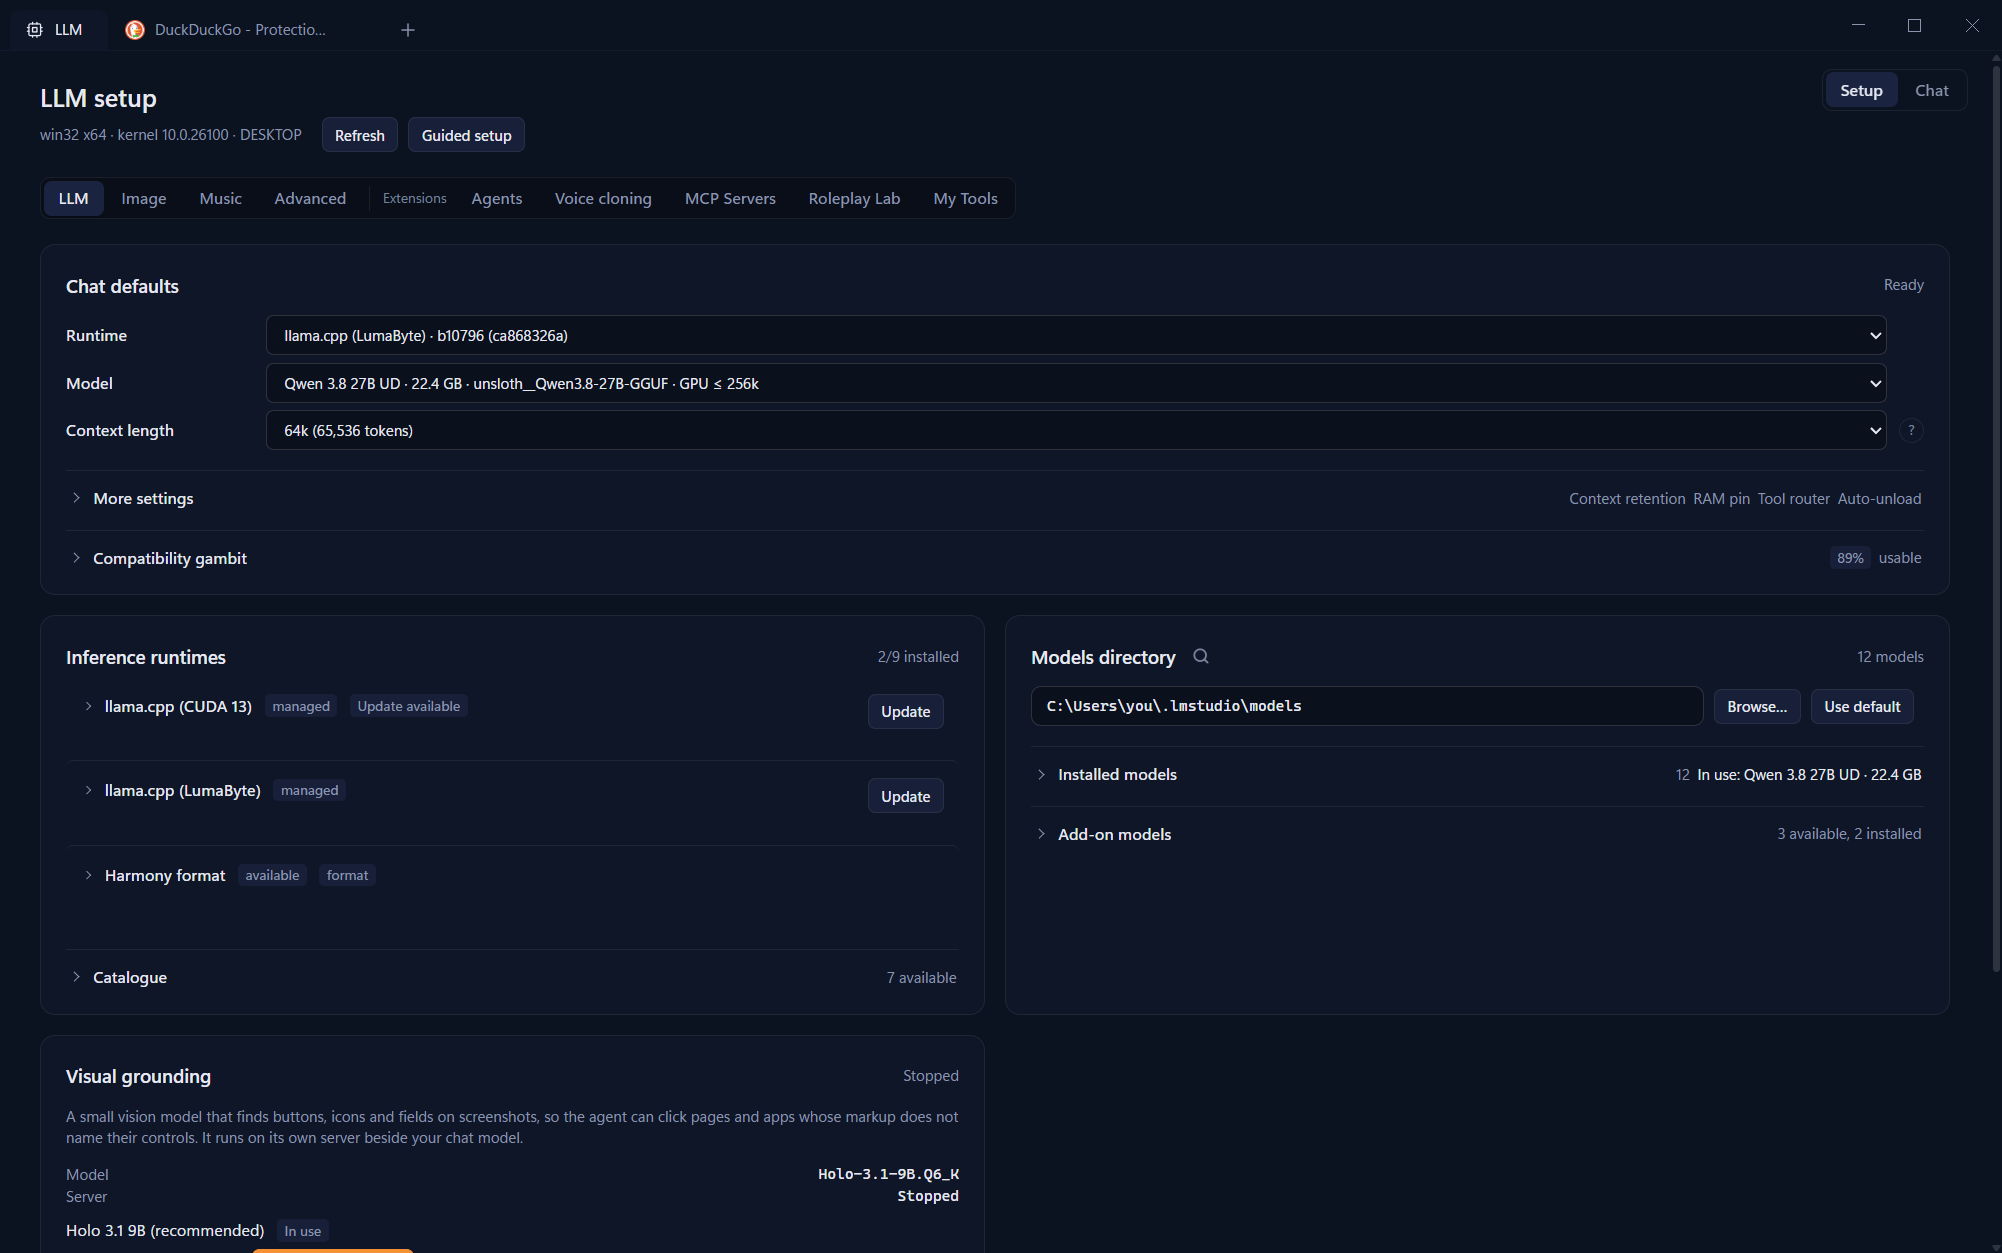
Task: Open the Agents tab
Action: tap(497, 199)
